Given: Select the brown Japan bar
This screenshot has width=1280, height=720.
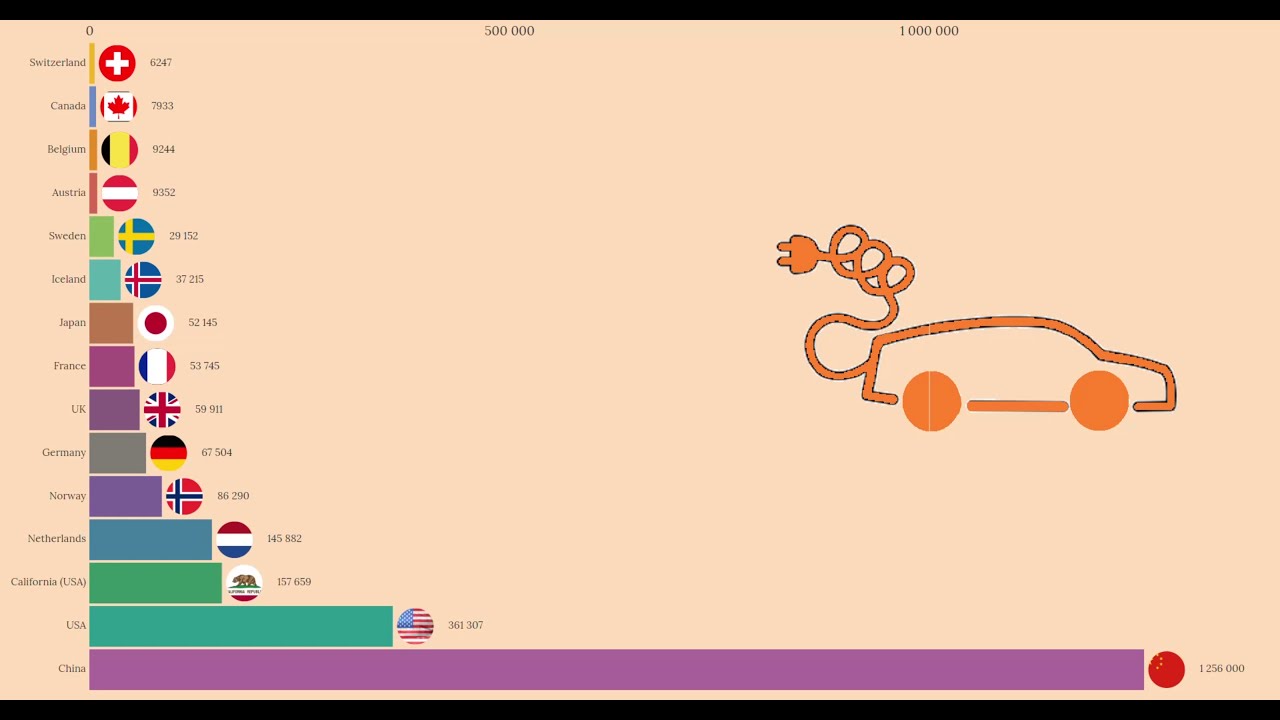Looking at the screenshot, I should pos(111,323).
